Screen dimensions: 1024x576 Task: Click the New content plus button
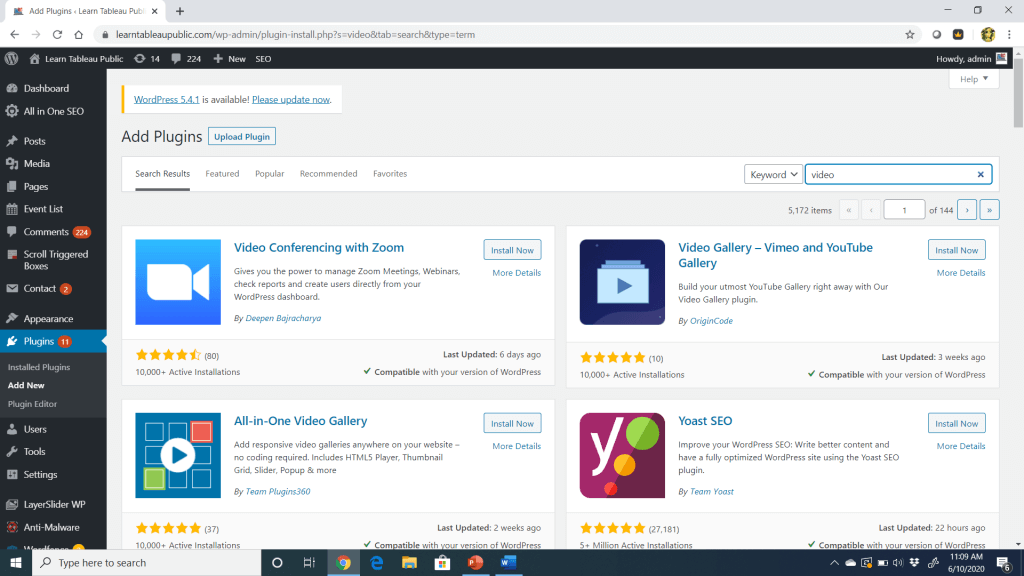click(x=229, y=59)
